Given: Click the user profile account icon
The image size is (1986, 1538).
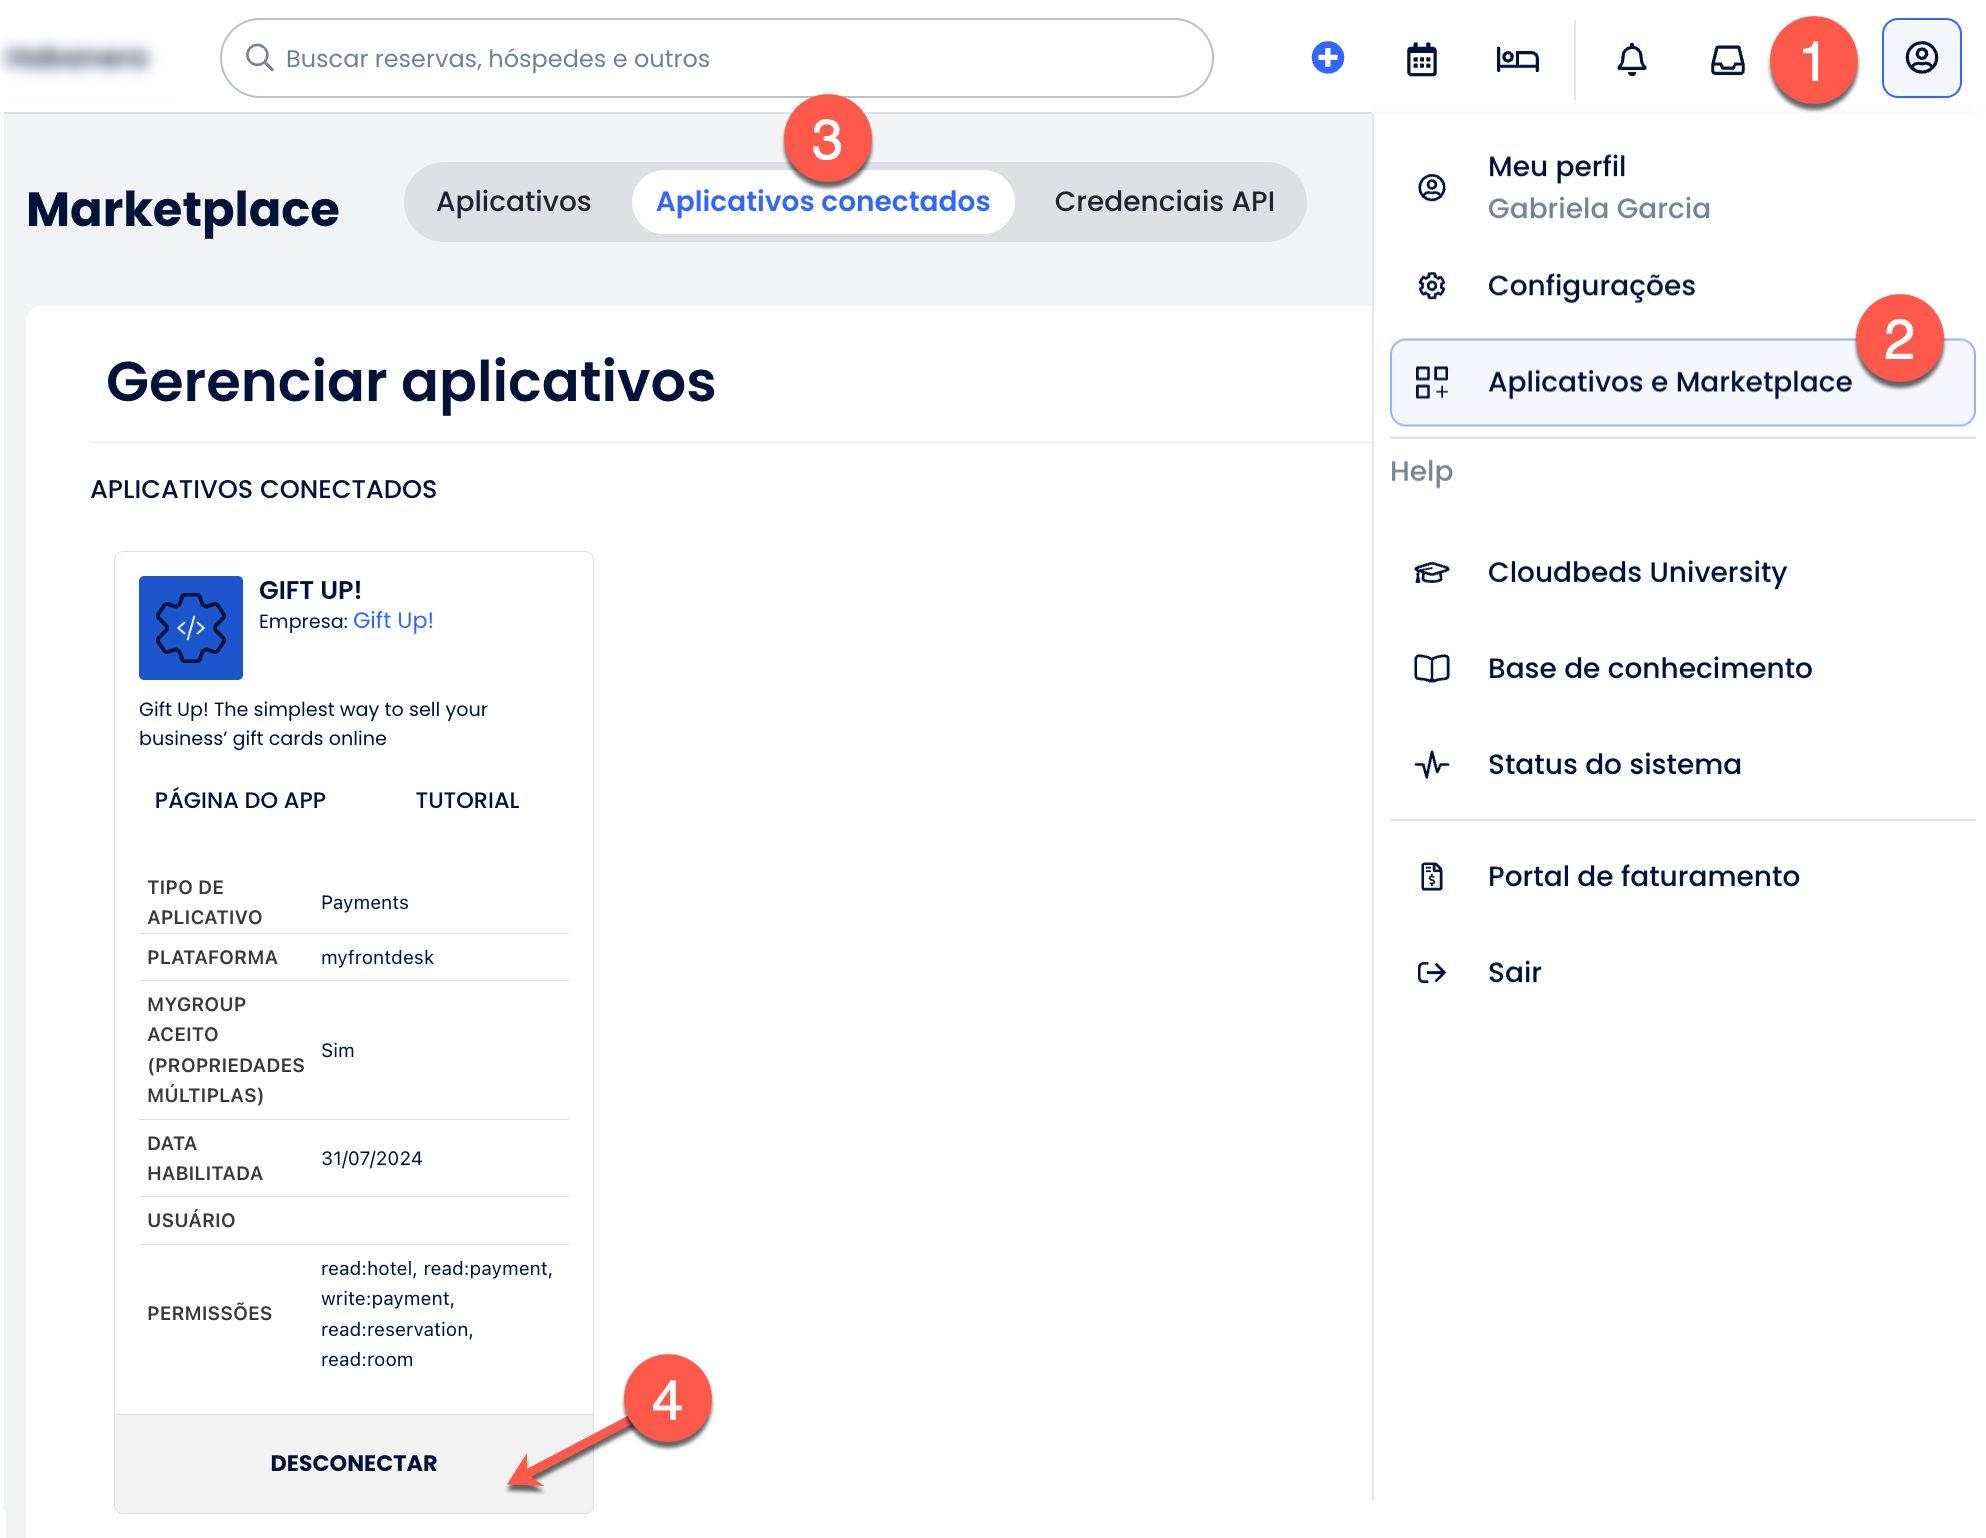Looking at the screenshot, I should 1920,58.
